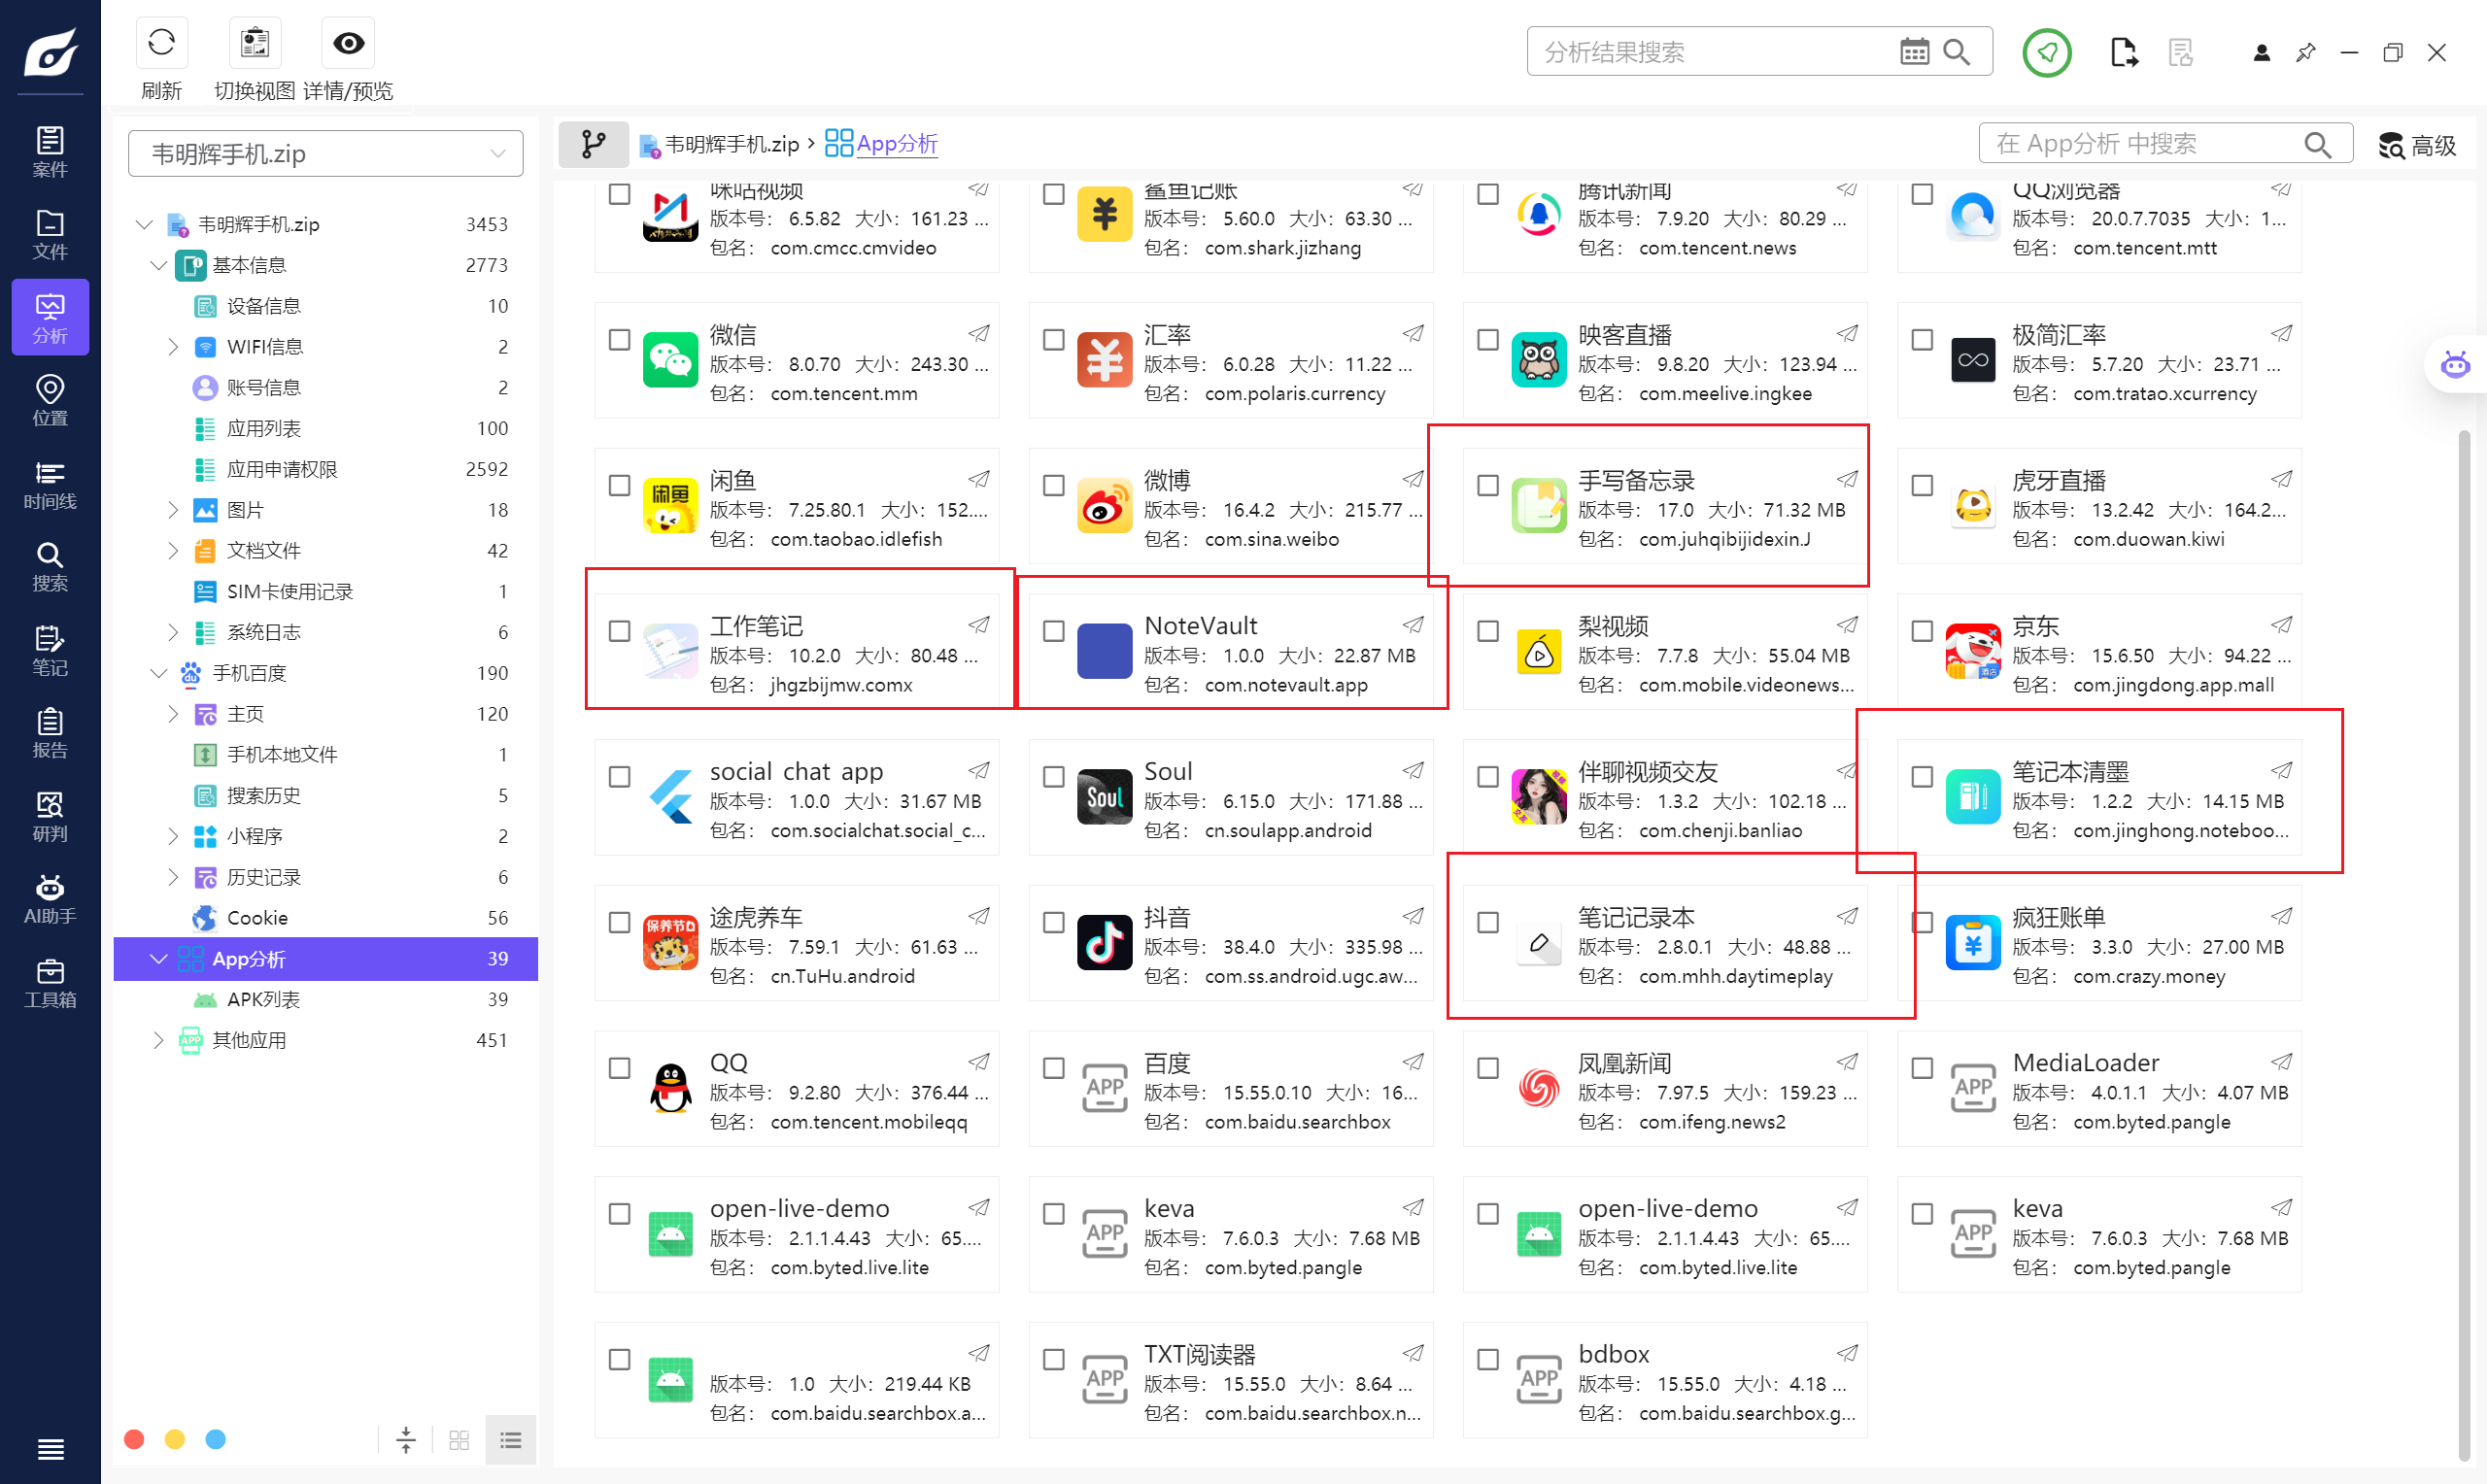This screenshot has height=1484, width=2487.
Task: Collapse the 手机百度 tree node
Action: [158, 673]
